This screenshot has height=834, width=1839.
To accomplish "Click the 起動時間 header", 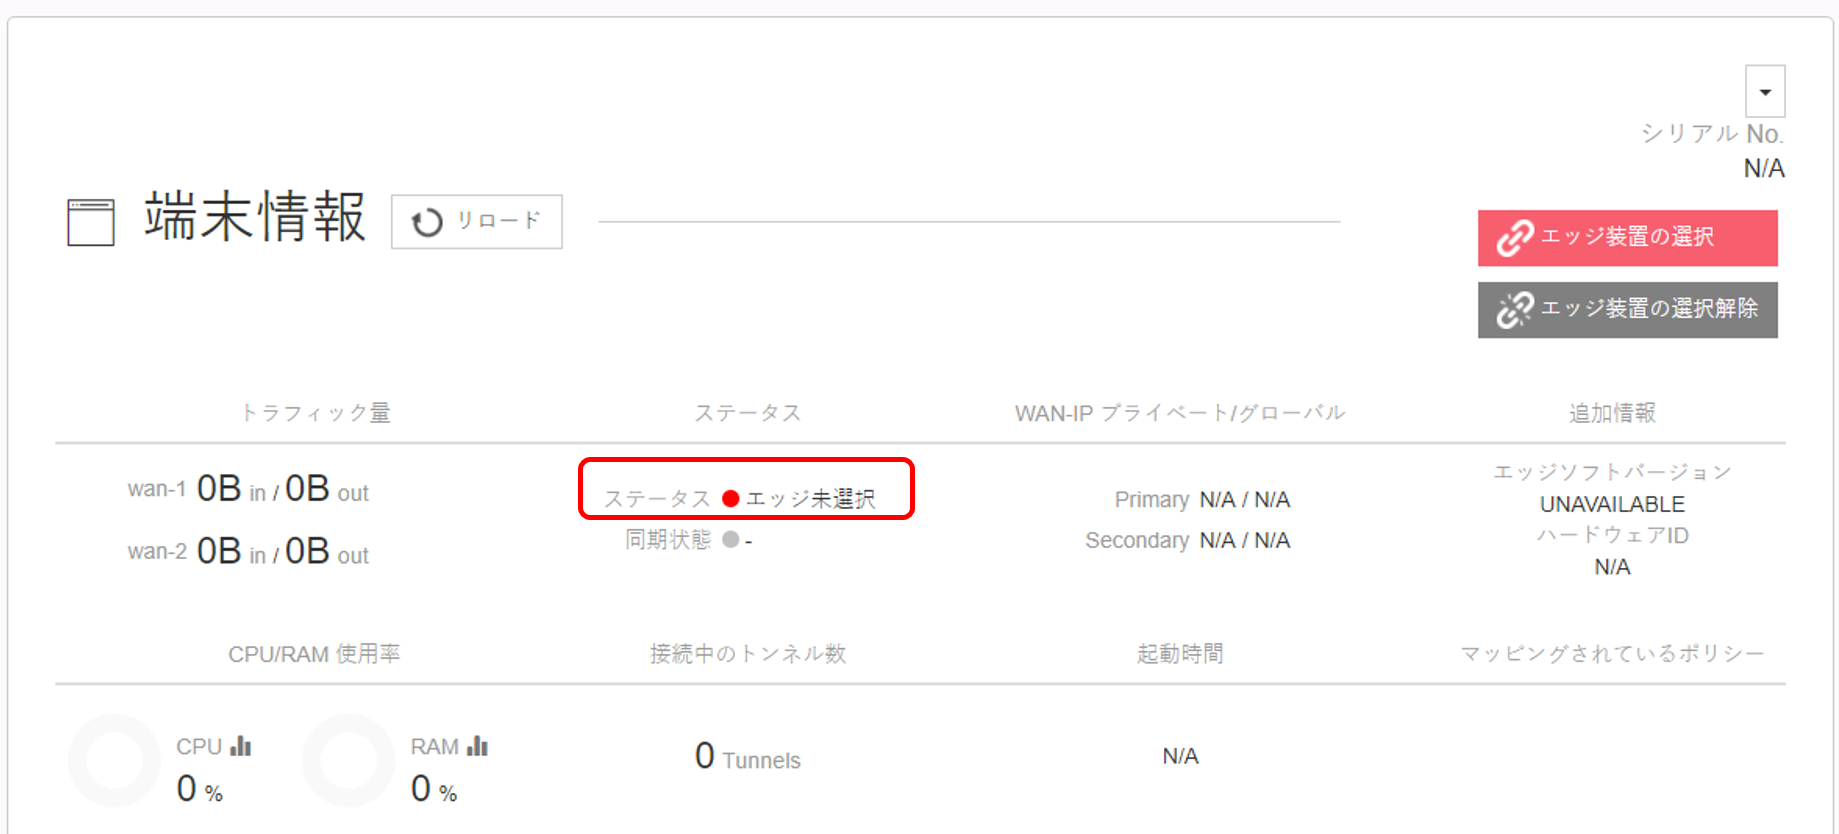I will pyautogui.click(x=1180, y=654).
